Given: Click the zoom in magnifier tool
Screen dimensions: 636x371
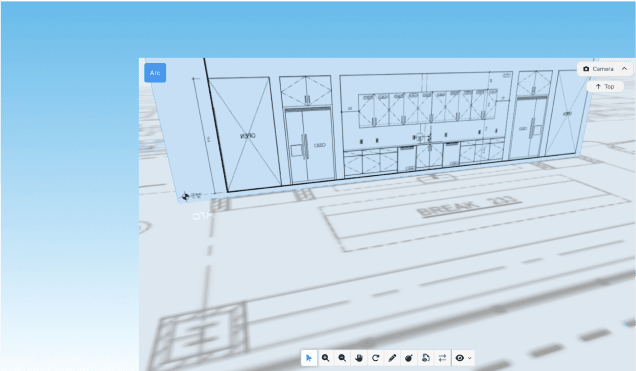Looking at the screenshot, I should point(325,358).
